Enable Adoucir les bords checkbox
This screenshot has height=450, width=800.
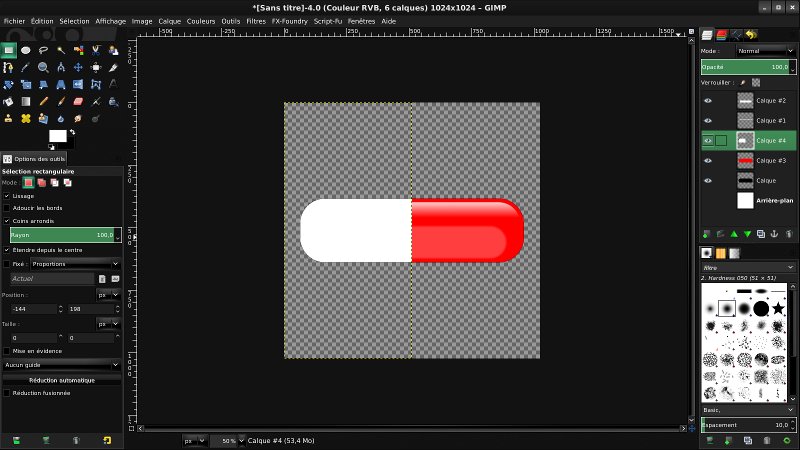pos(7,208)
